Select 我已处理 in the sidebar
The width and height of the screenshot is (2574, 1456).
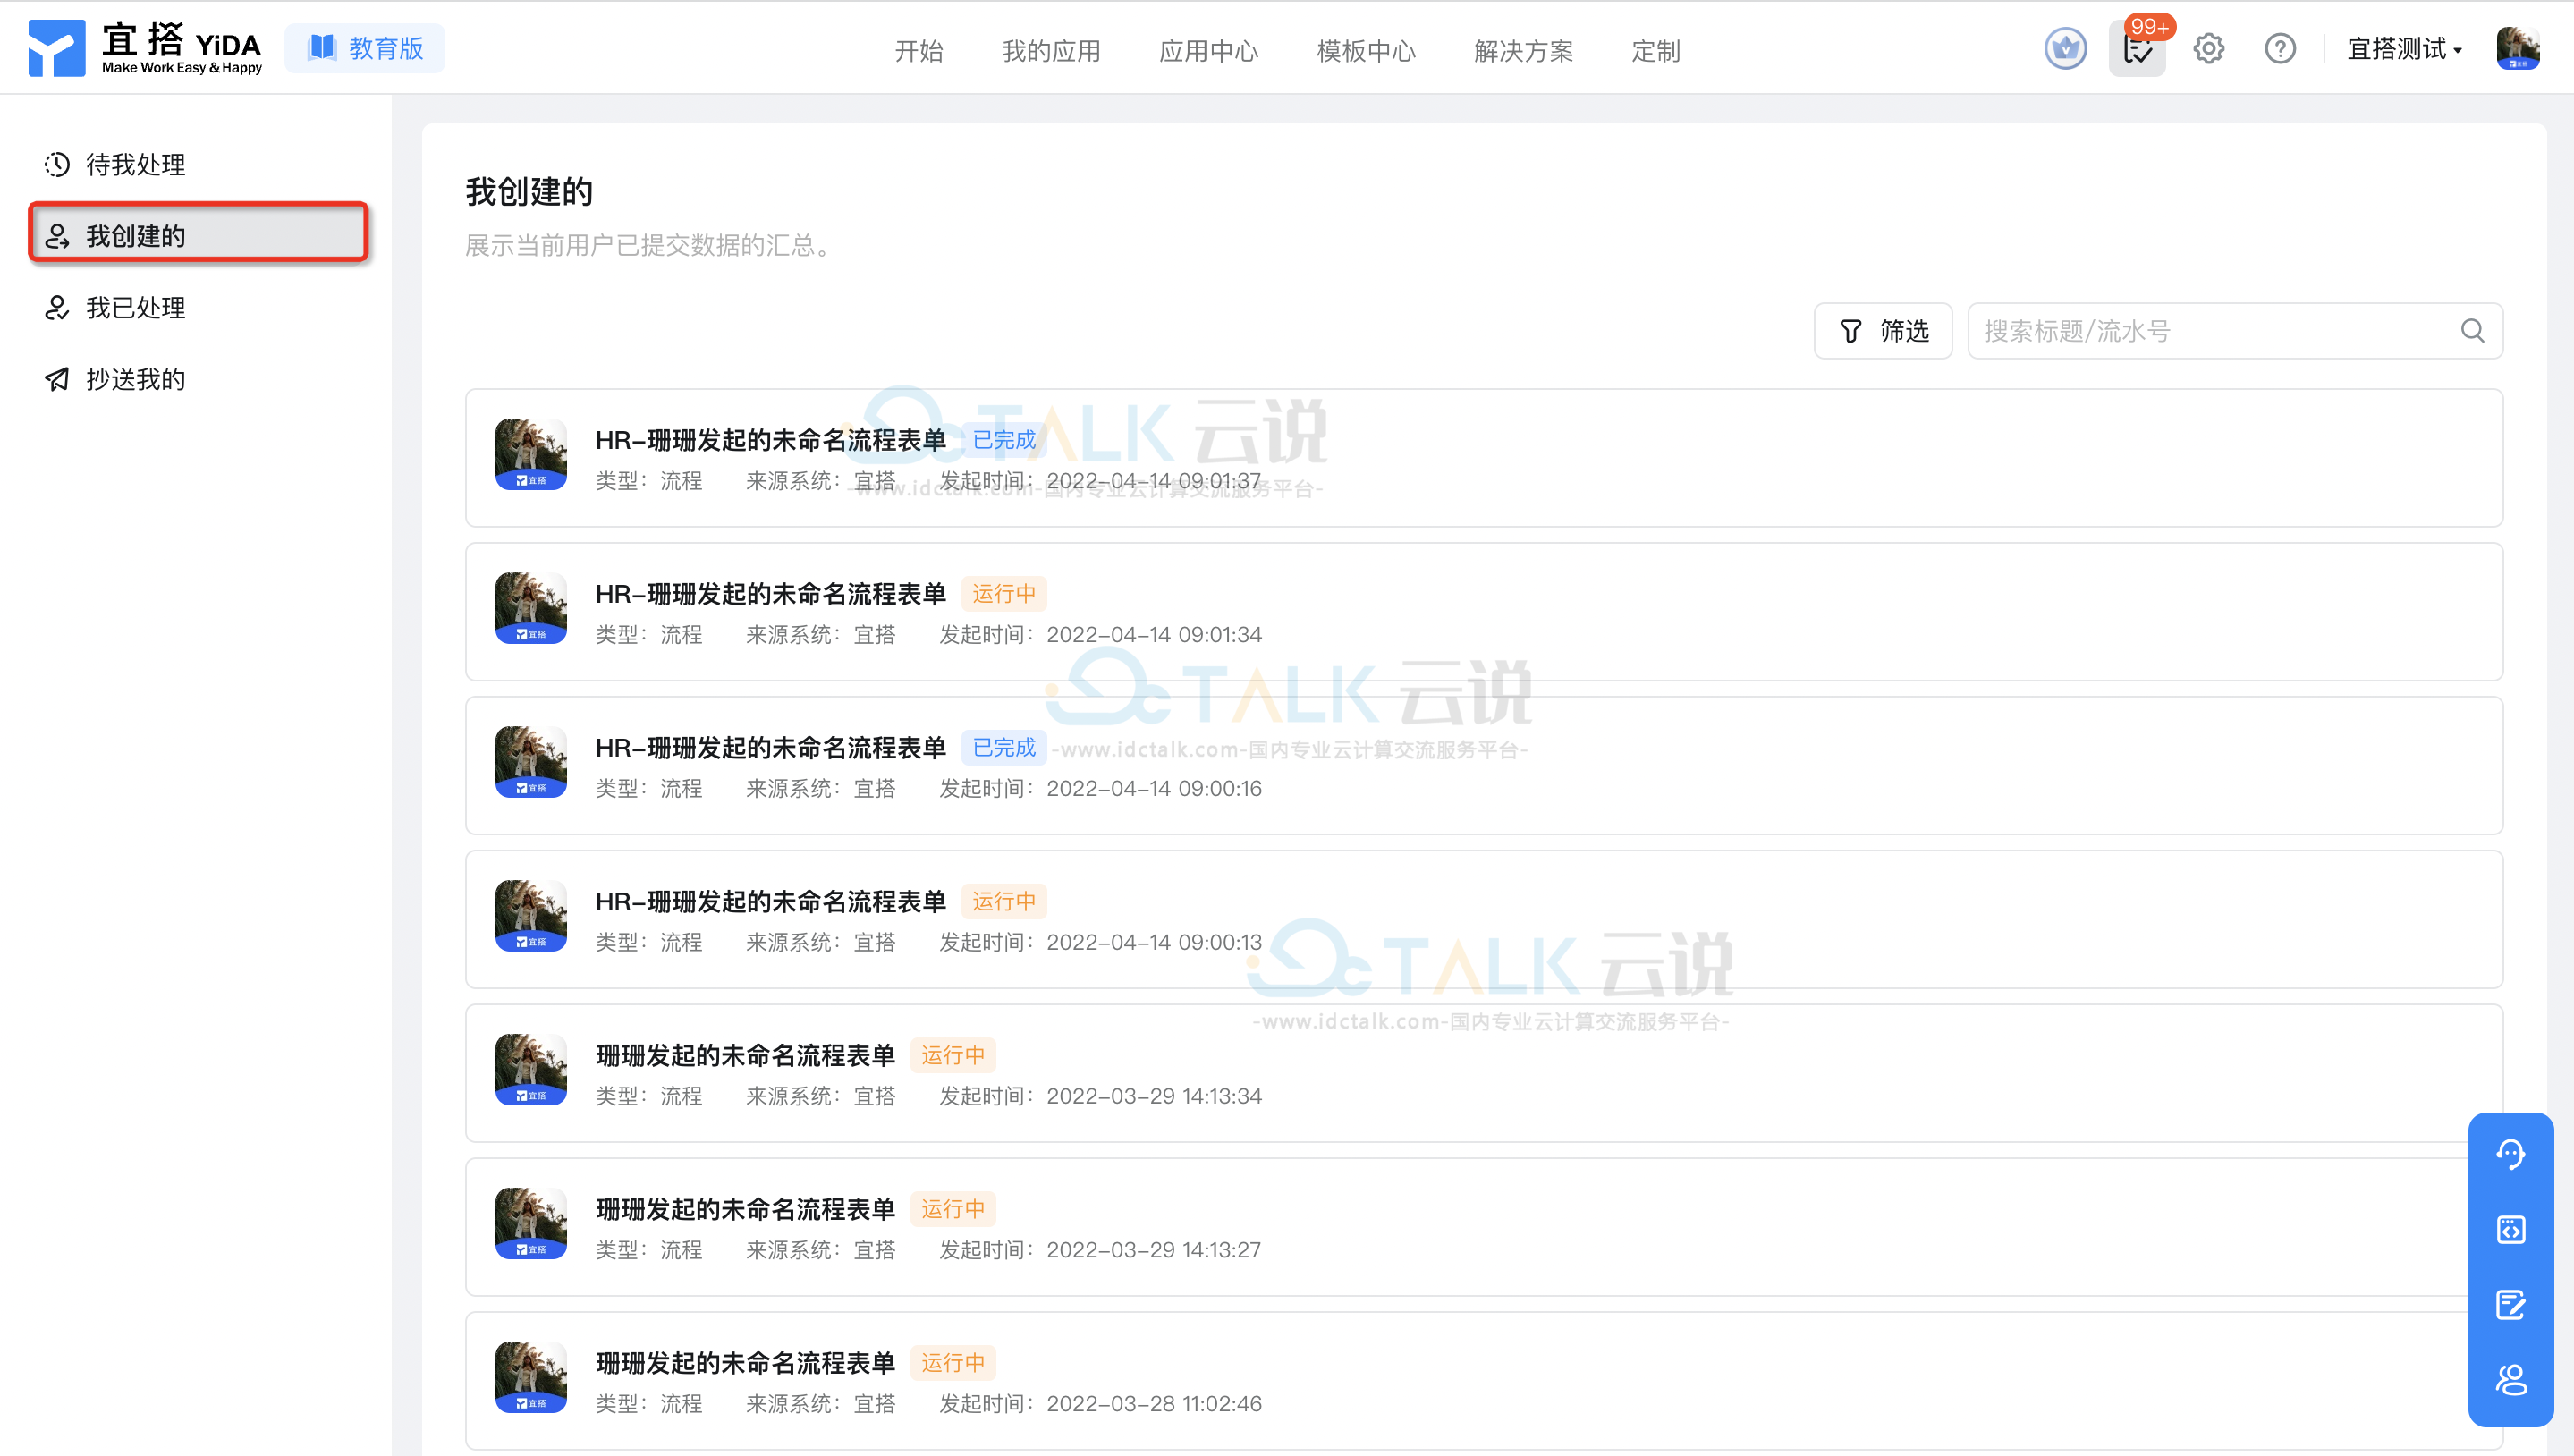pyautogui.click(x=199, y=308)
